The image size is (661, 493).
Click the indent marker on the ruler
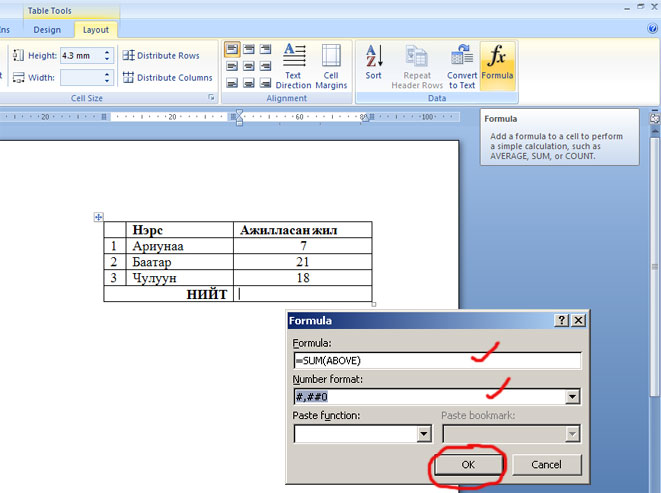point(239,118)
